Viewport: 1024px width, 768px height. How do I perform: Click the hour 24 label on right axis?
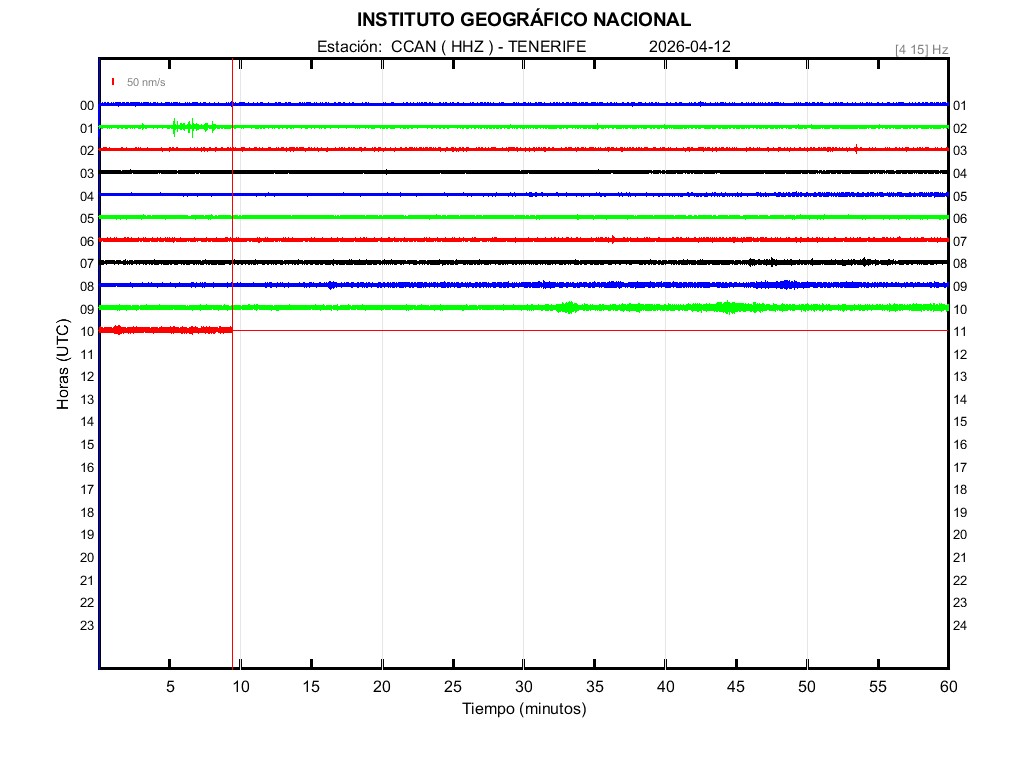pos(960,626)
